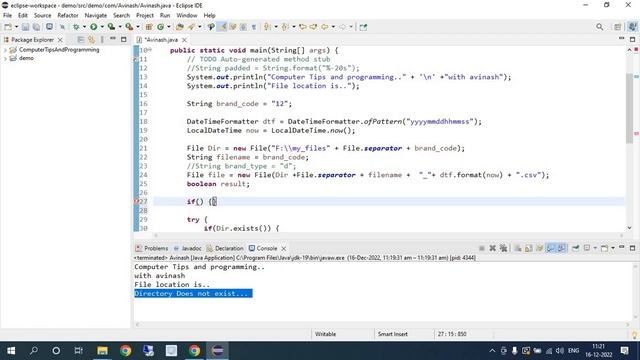Click the Next Annotation icon
The width and height of the screenshot is (640, 360).
click(267, 27)
